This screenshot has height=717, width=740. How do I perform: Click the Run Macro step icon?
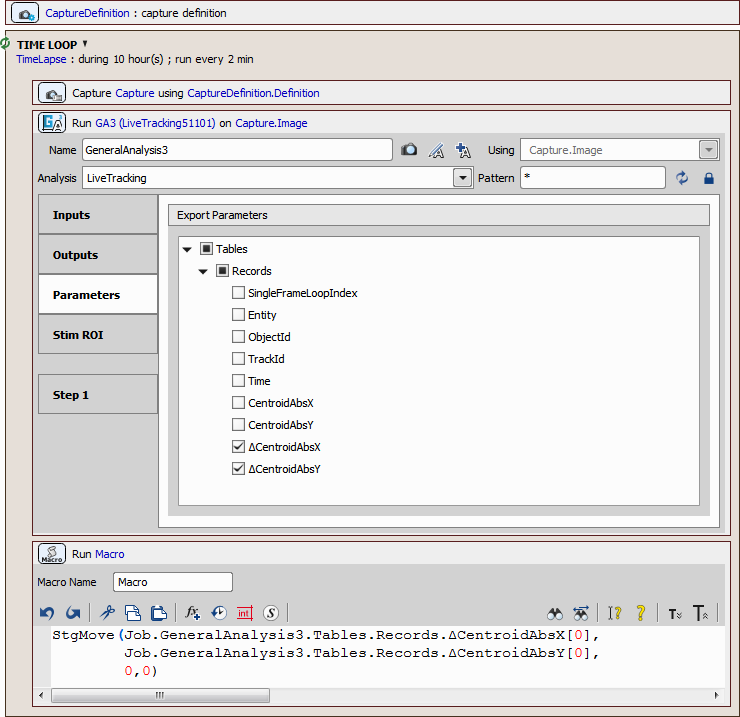point(52,554)
